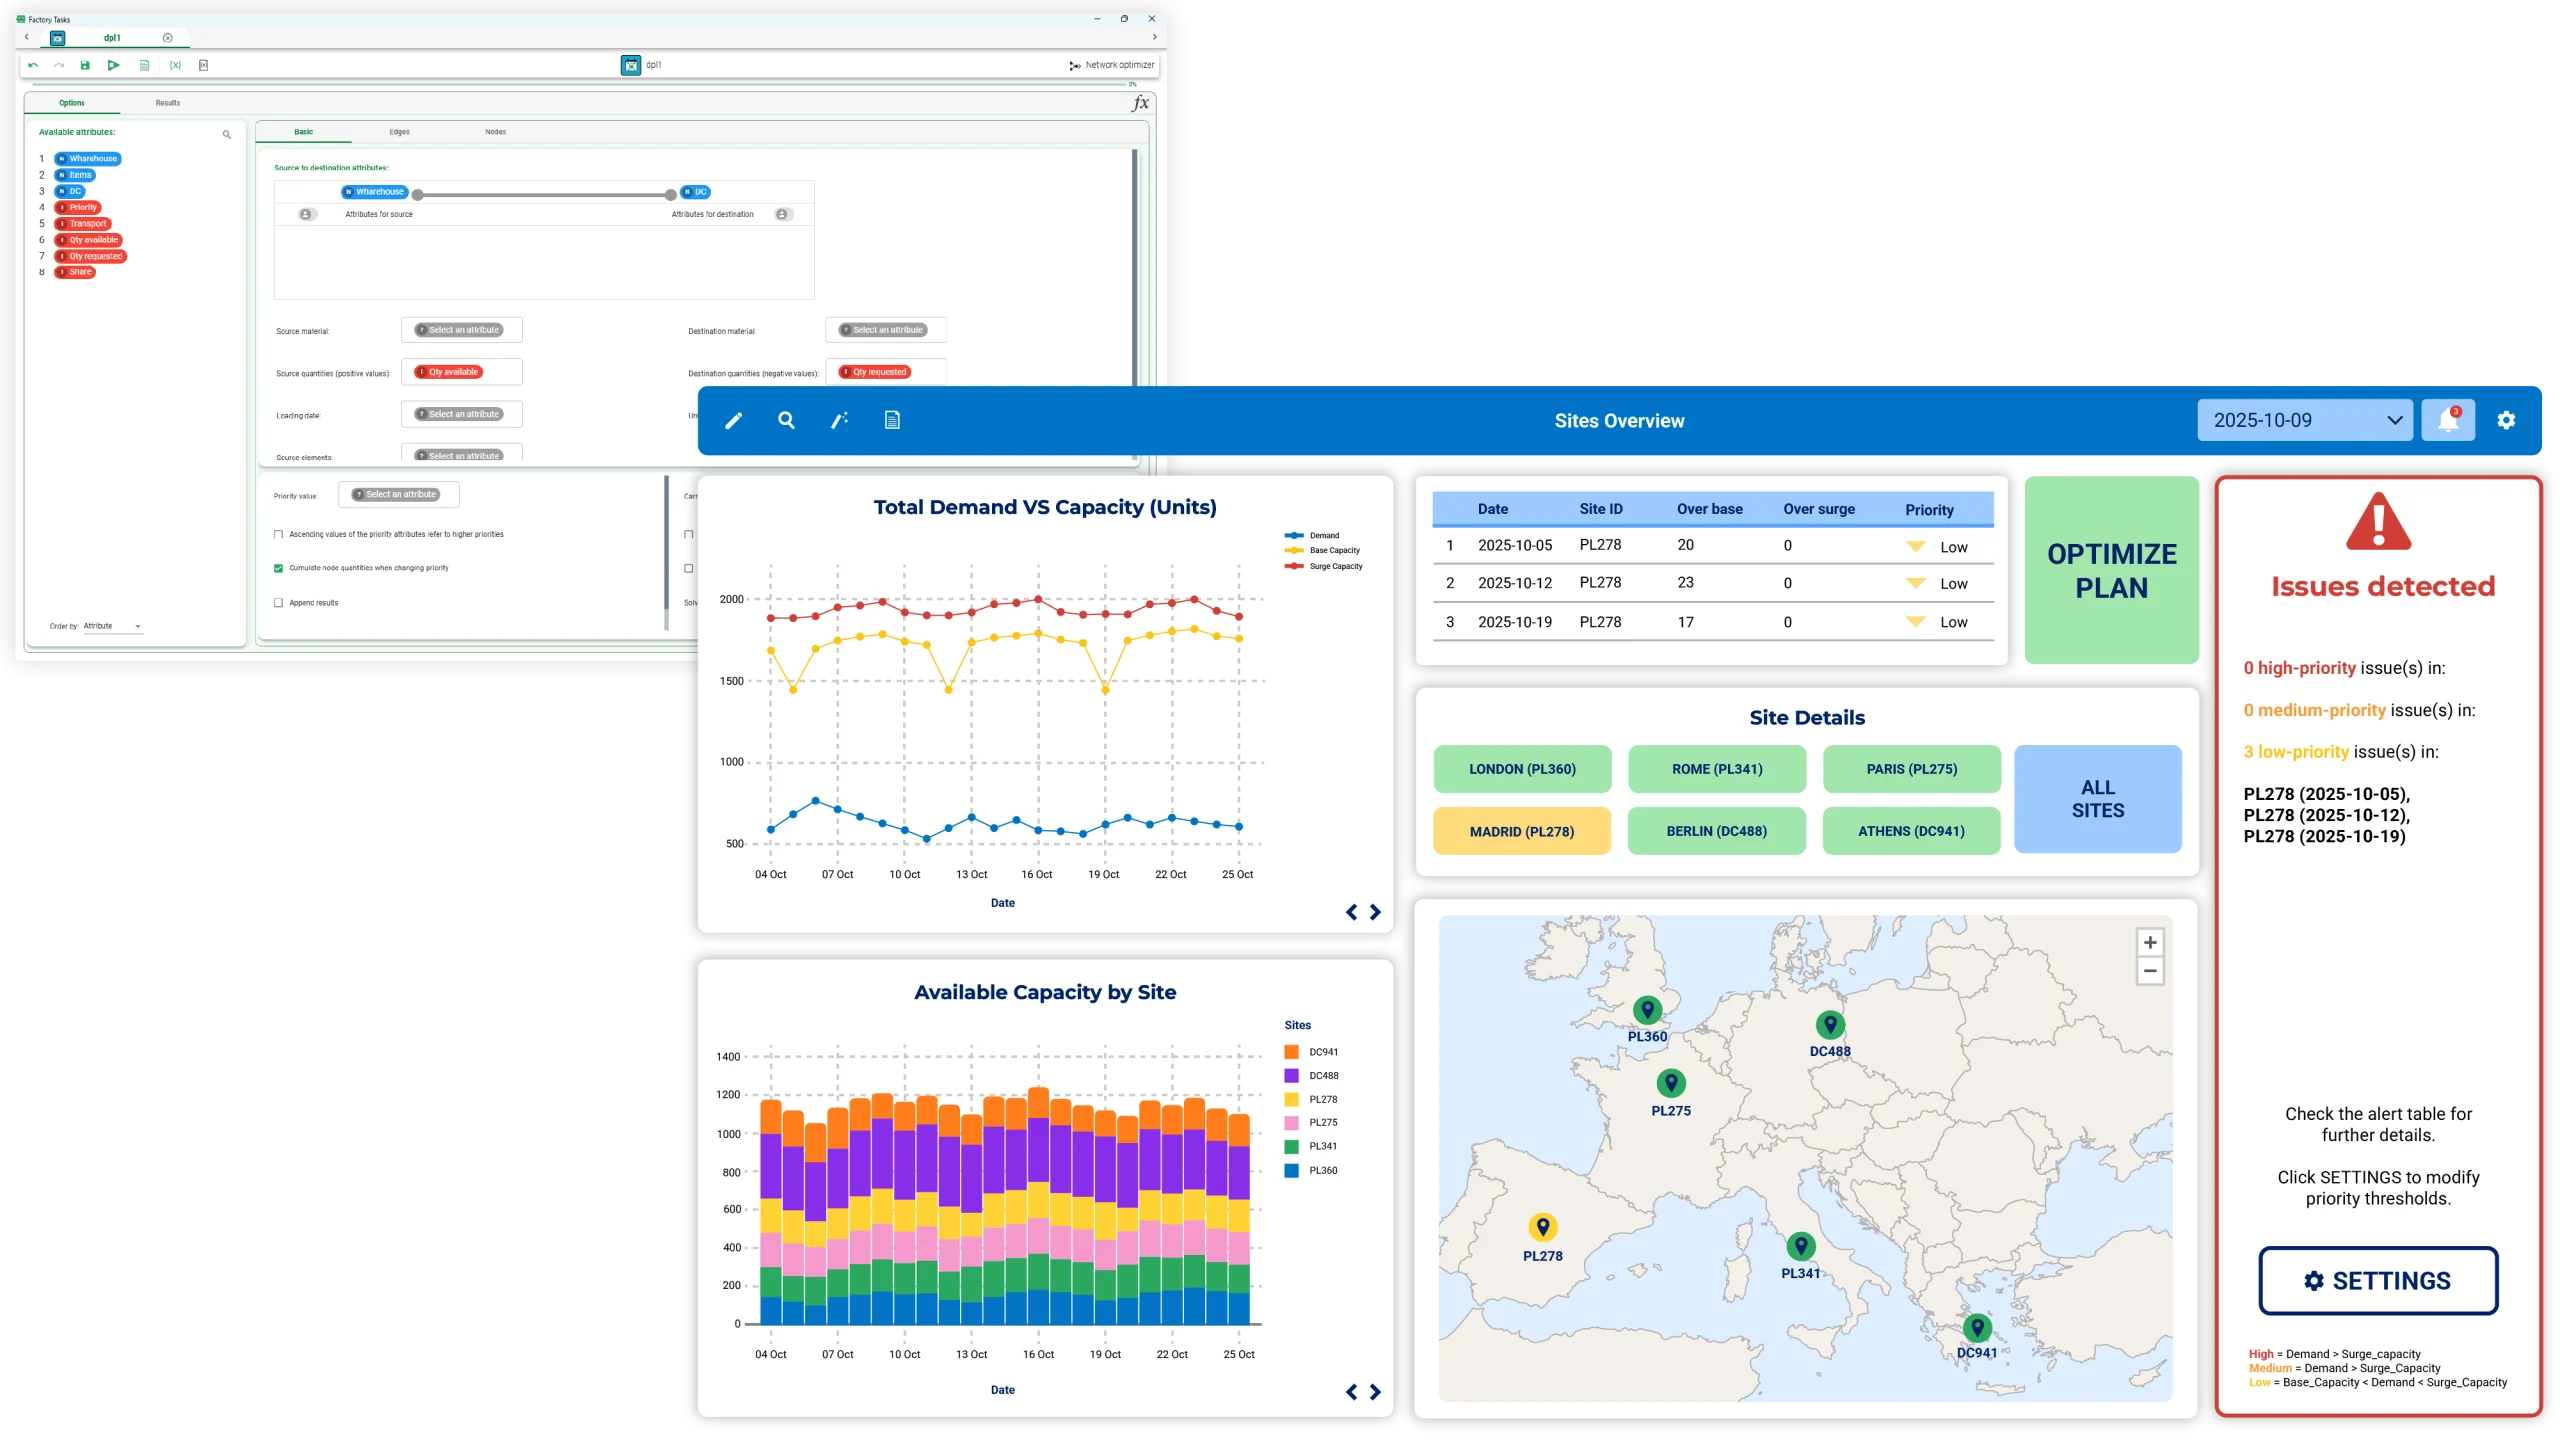Click the undo arrow in Factory Tasks toolbar
The height and width of the screenshot is (1440, 2560).
pos(33,65)
